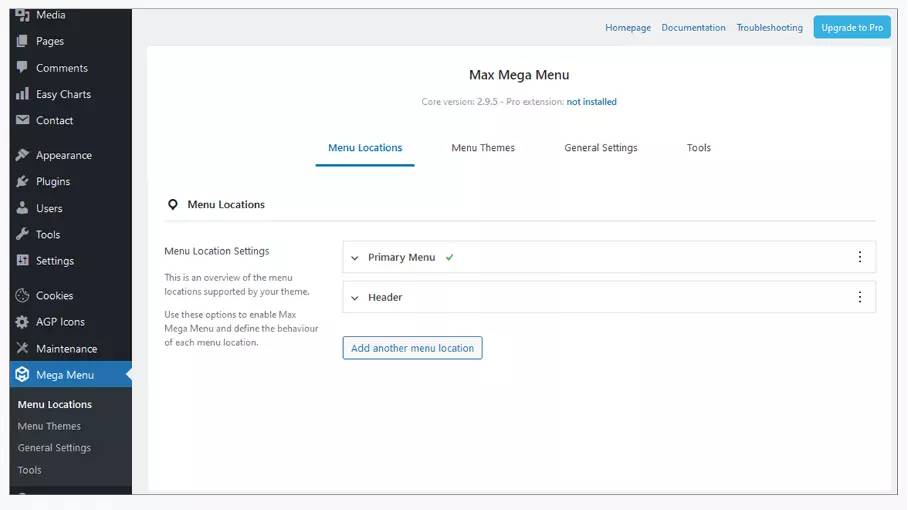908x510 pixels.
Task: Open the Tools tab in Max Mega Menu
Action: coord(698,148)
